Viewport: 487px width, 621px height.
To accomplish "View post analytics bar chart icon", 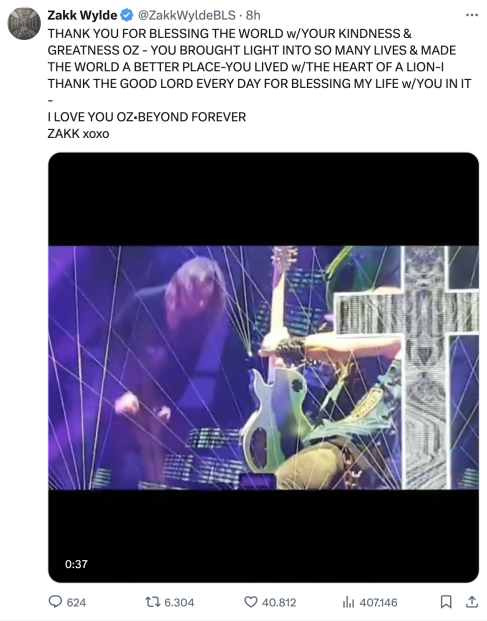I will tap(348, 602).
